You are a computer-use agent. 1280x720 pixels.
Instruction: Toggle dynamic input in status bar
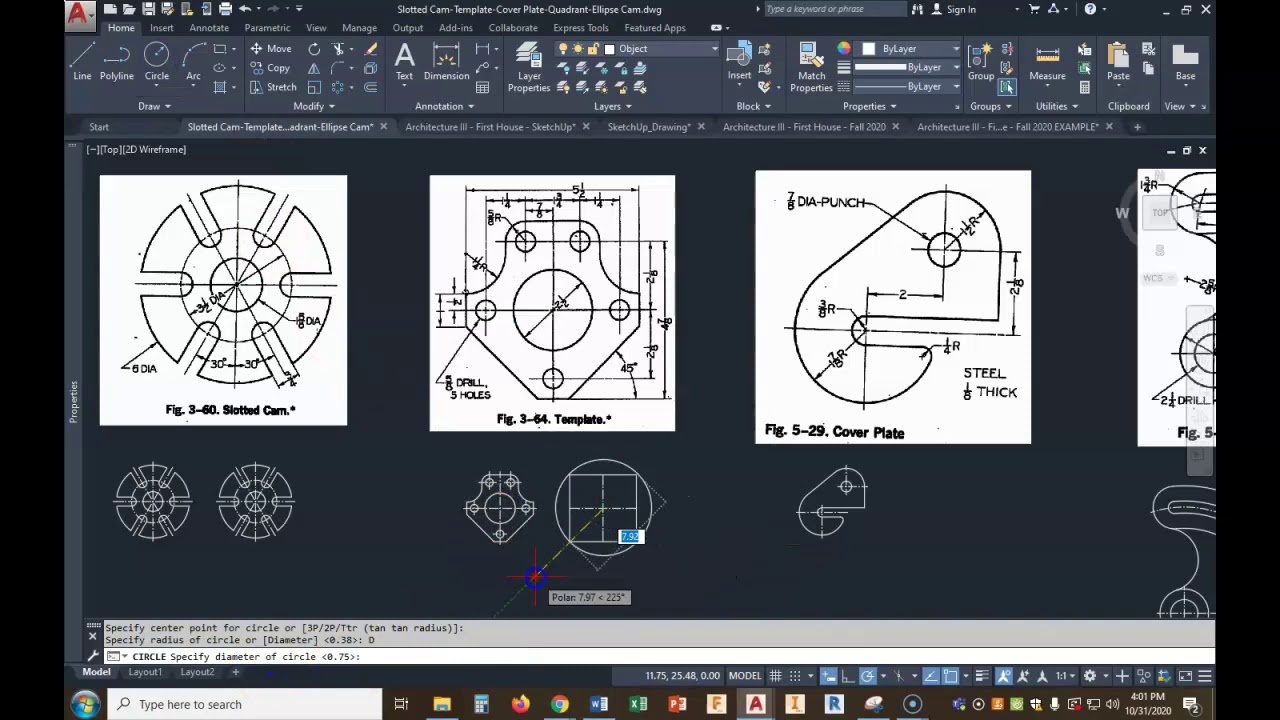click(829, 676)
